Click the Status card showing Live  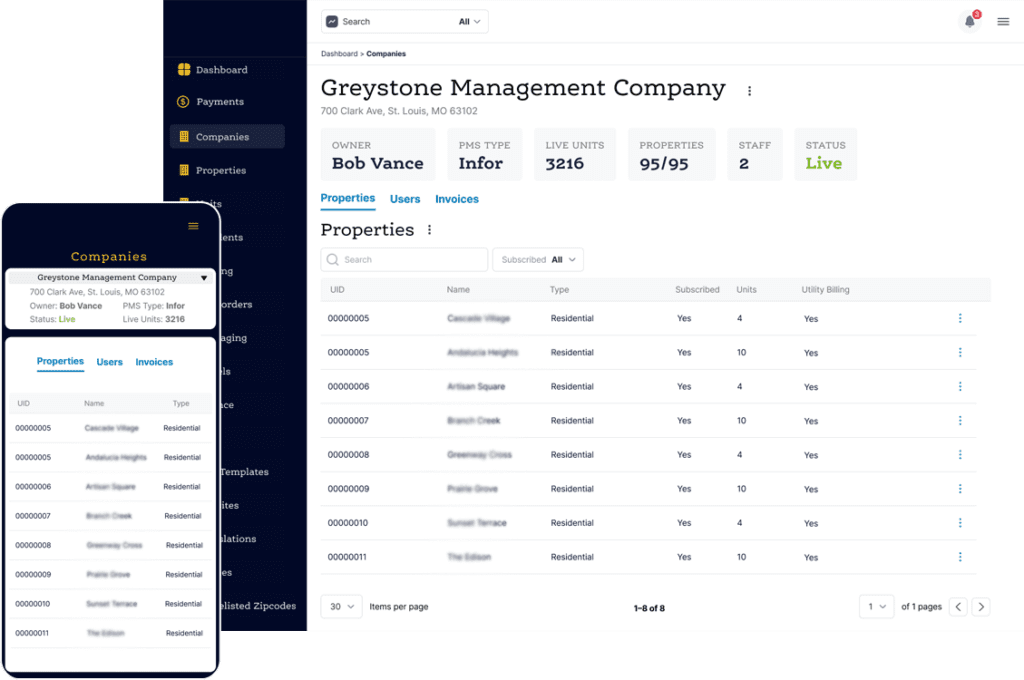point(825,155)
